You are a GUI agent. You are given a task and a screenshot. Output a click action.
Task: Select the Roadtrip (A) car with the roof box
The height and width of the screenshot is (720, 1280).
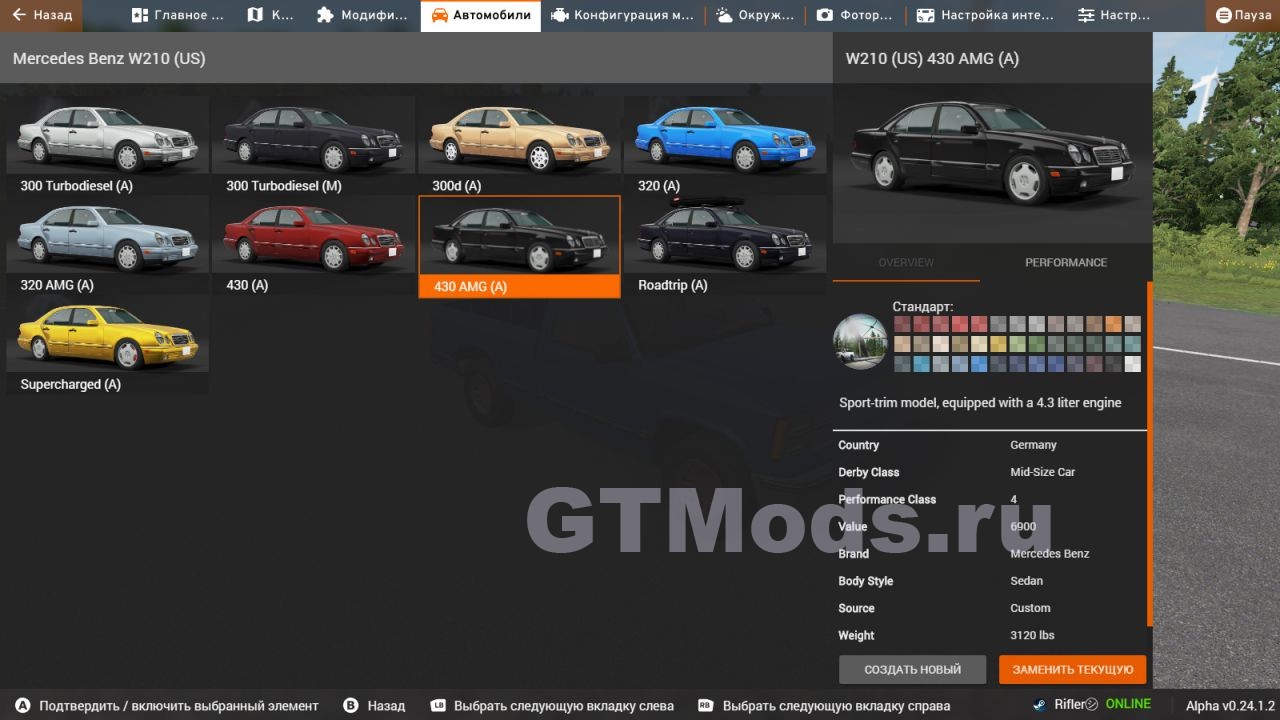pos(725,245)
